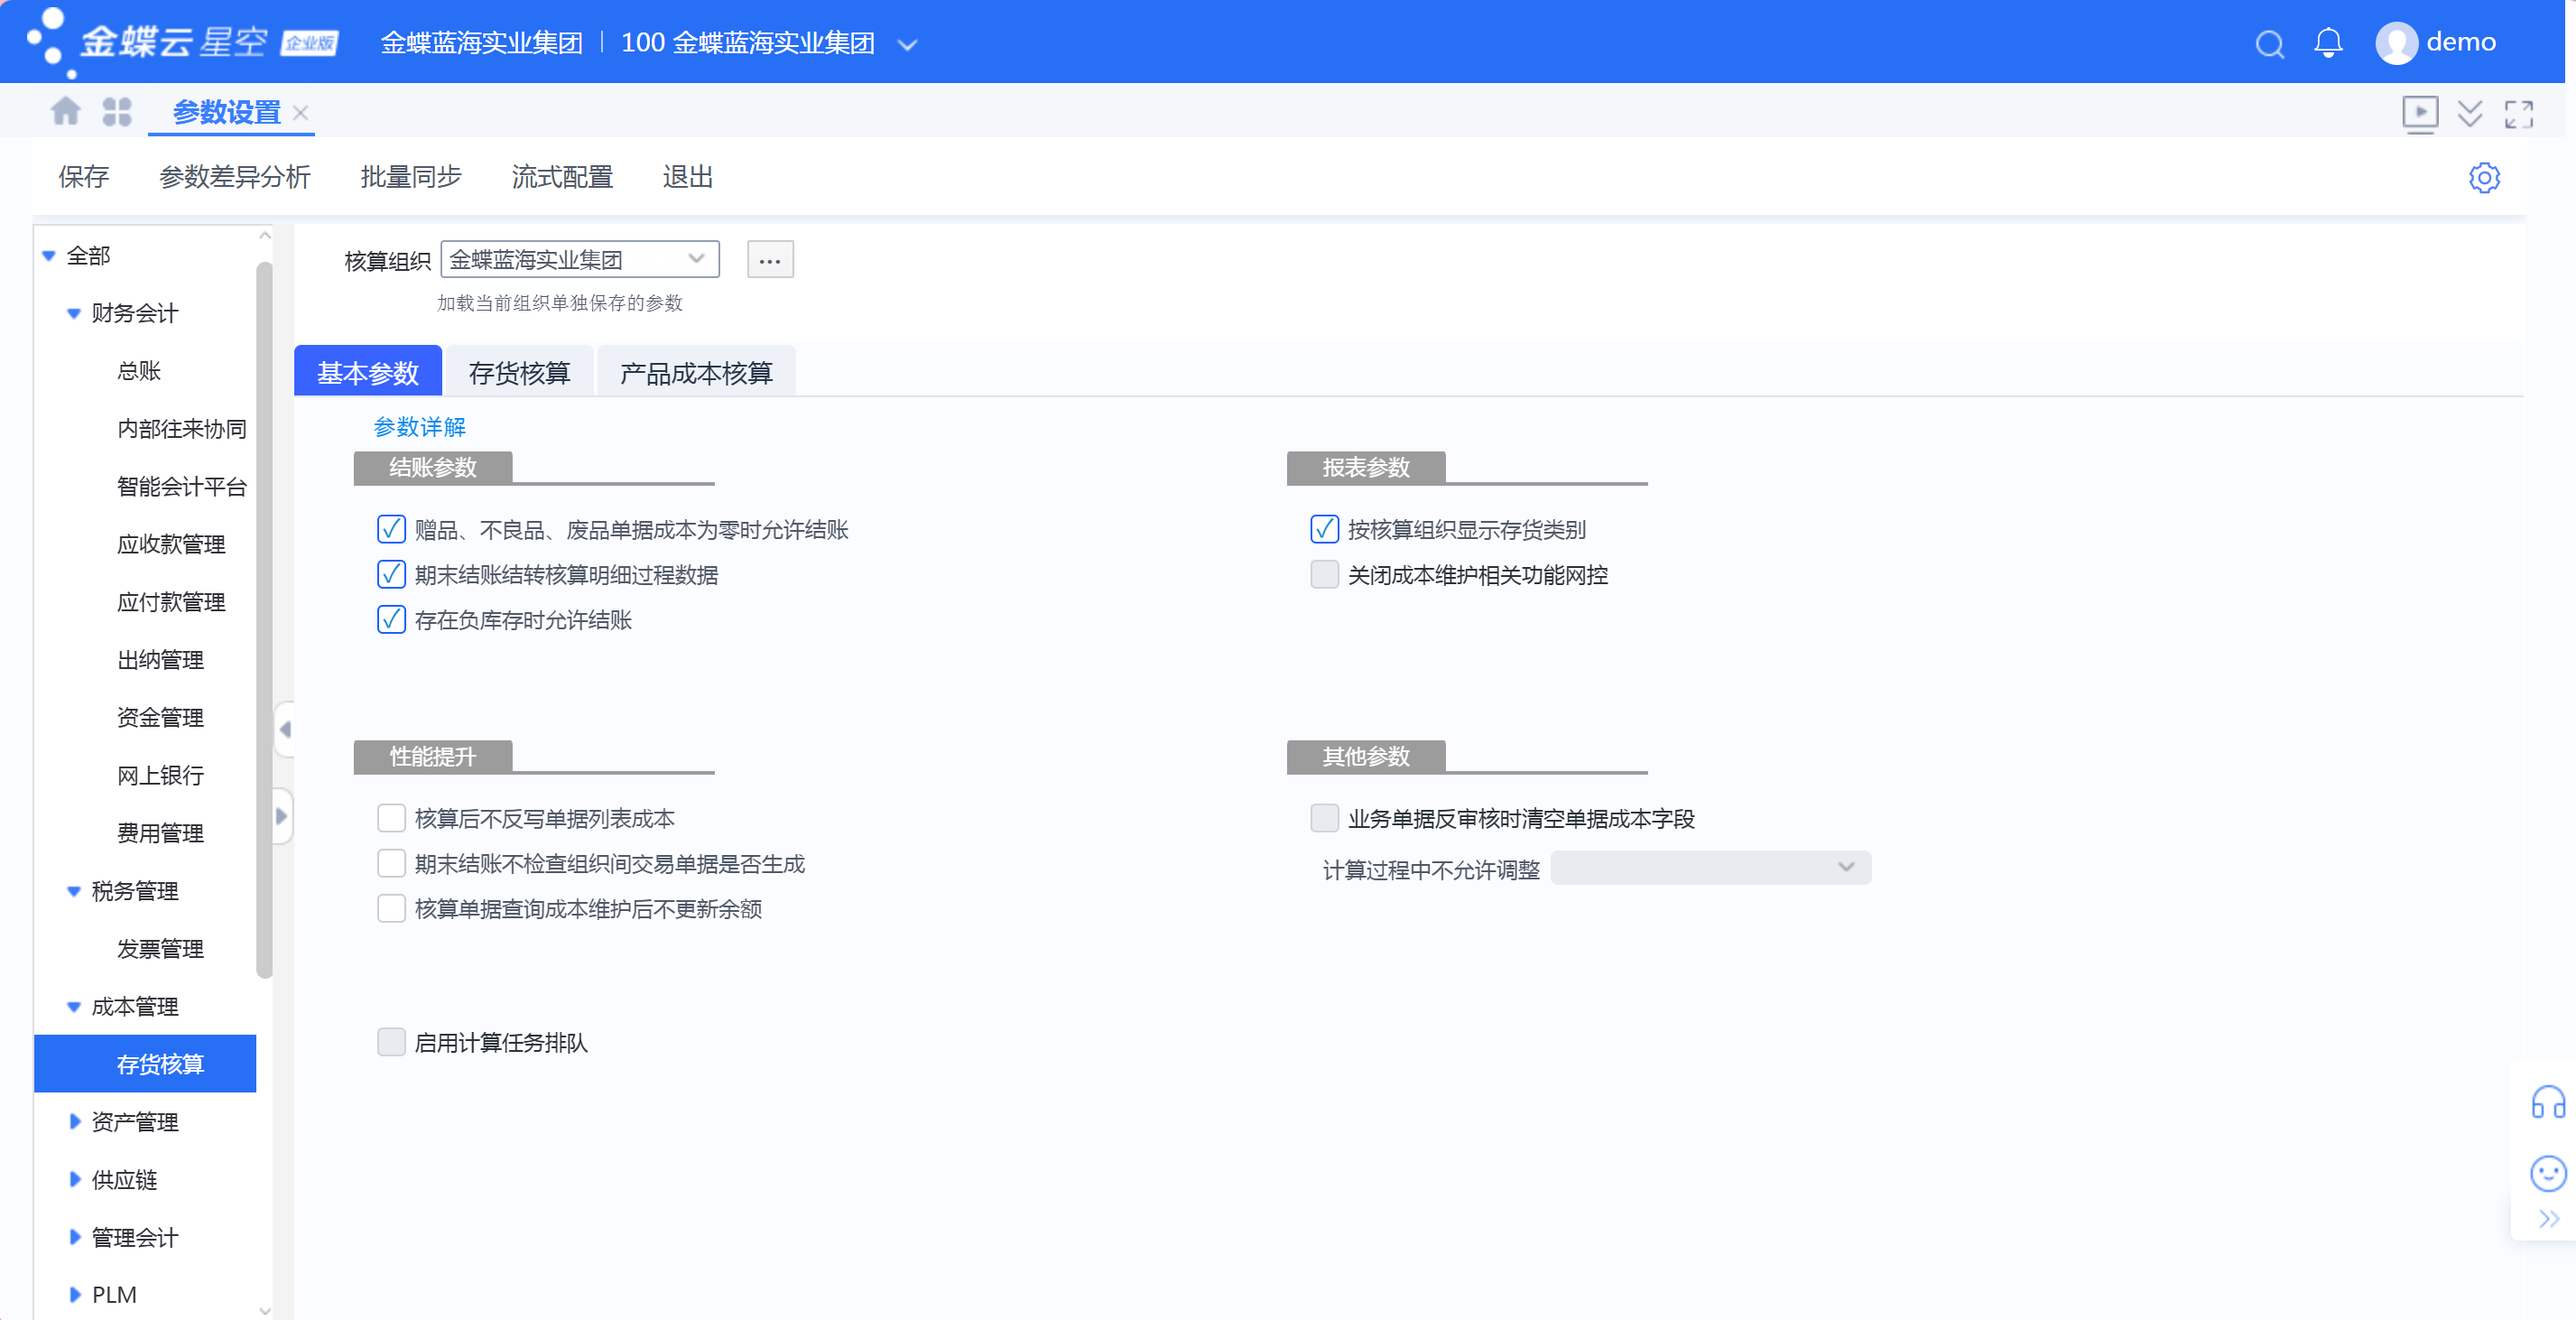The image size is (2576, 1320).
Task: Select 资金管理 in the tree
Action: pyautogui.click(x=160, y=718)
